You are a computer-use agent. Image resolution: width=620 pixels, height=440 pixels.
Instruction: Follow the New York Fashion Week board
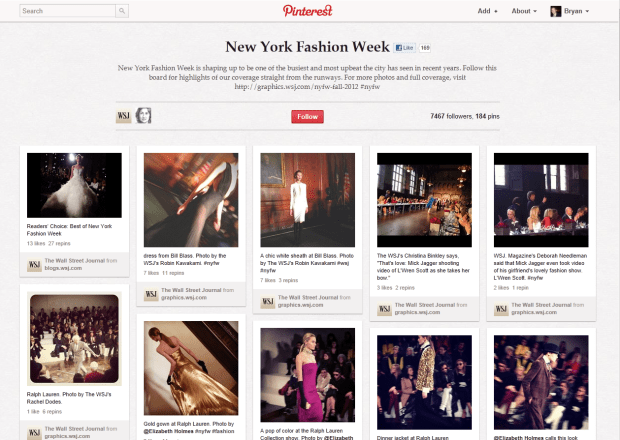point(308,117)
